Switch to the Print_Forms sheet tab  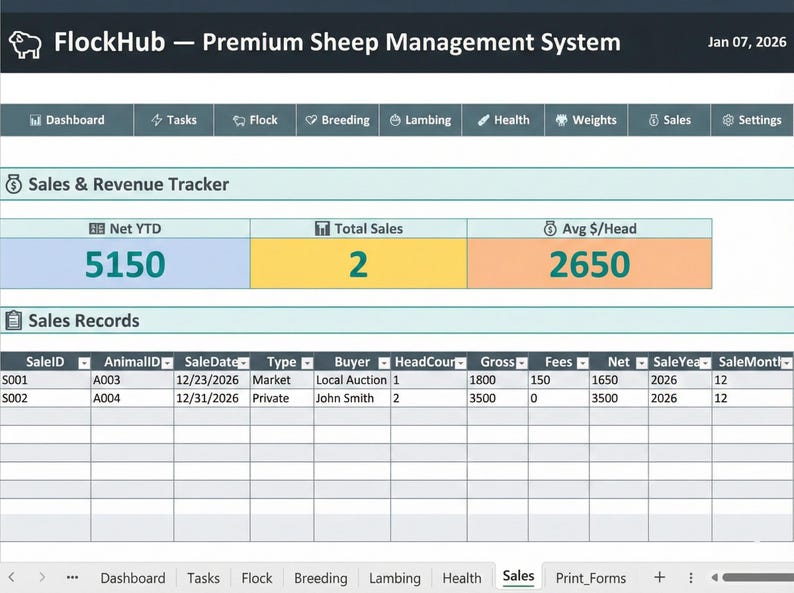591,578
